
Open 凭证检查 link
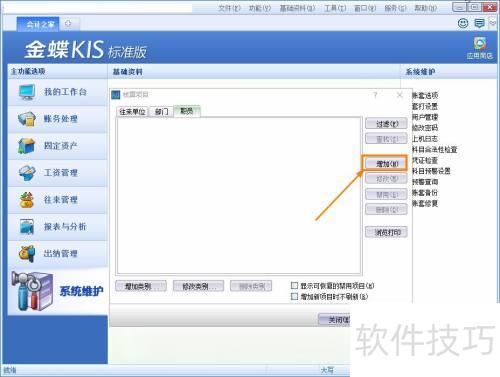point(425,160)
